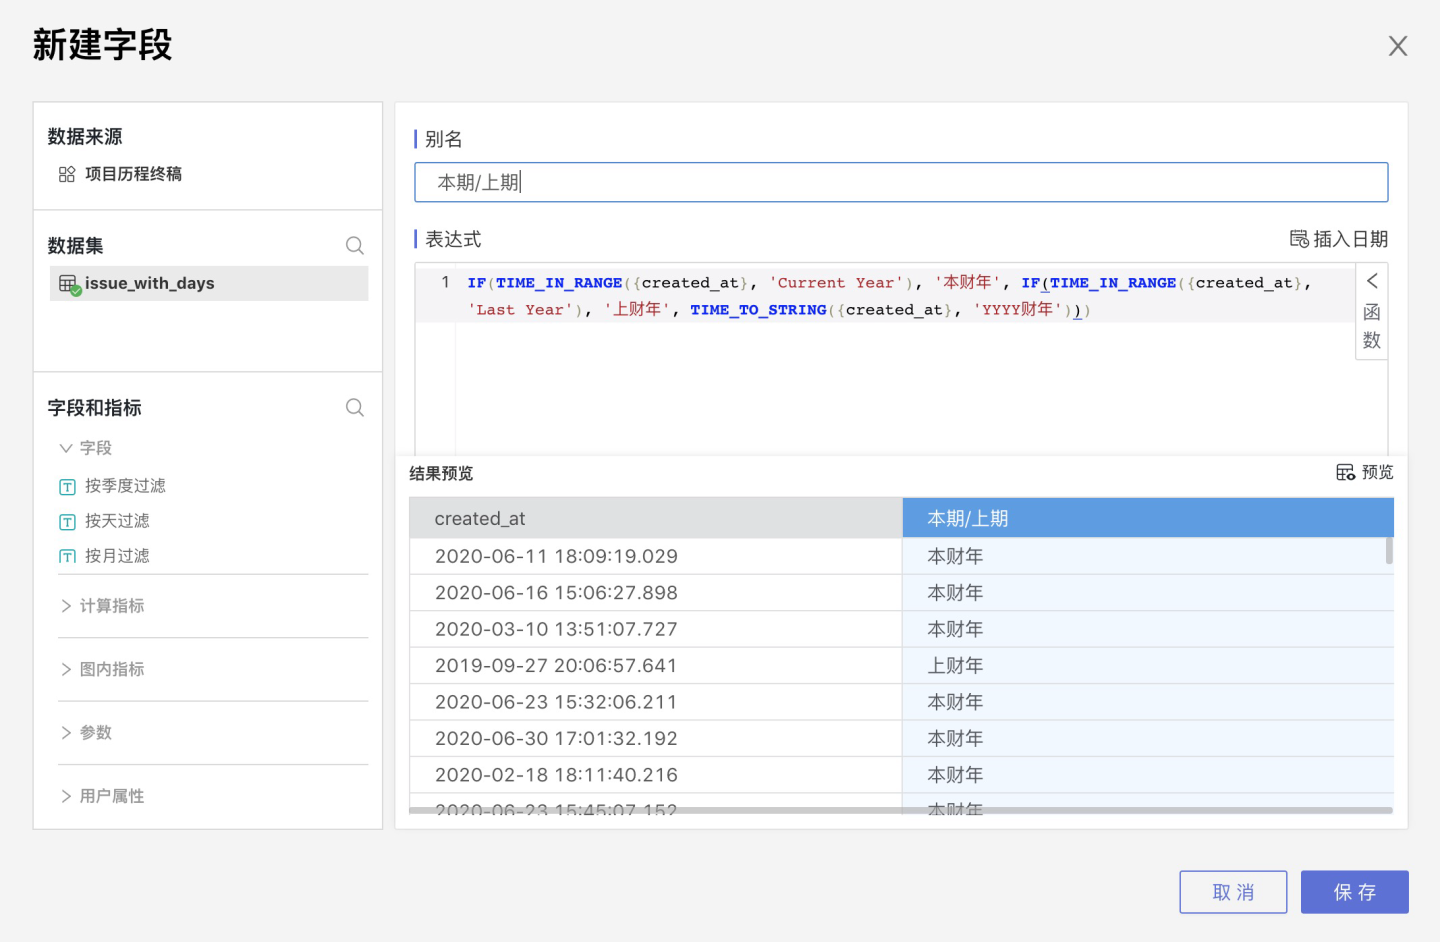The image size is (1440, 942).
Task: Expand the 图内指标 section
Action: (x=66, y=669)
